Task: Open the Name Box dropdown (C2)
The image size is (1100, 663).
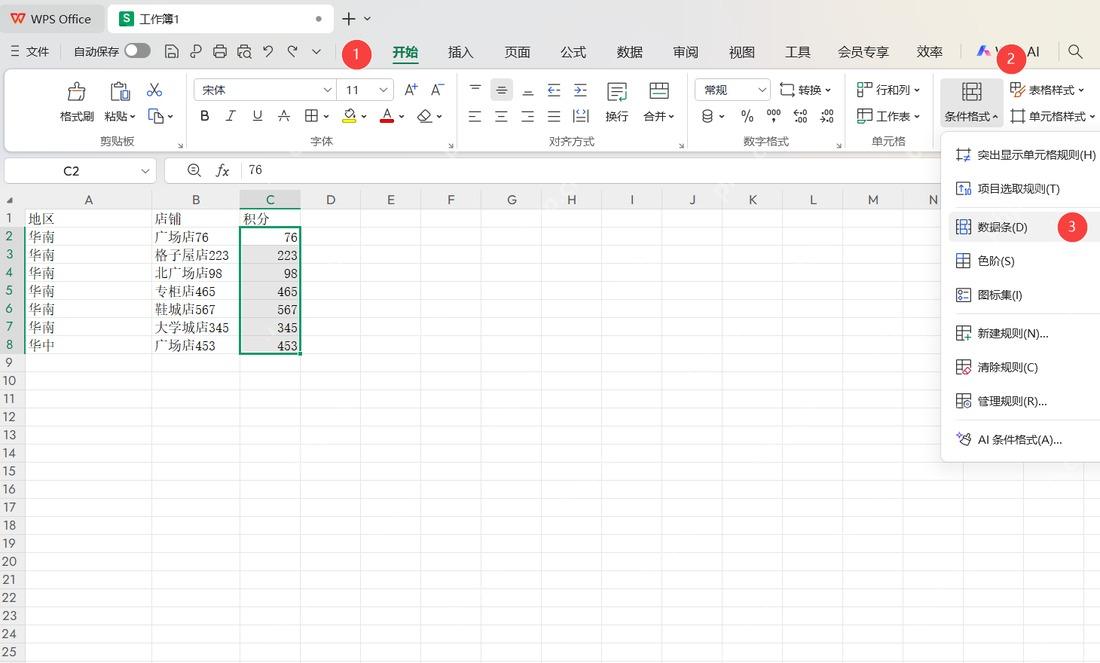Action: click(145, 170)
